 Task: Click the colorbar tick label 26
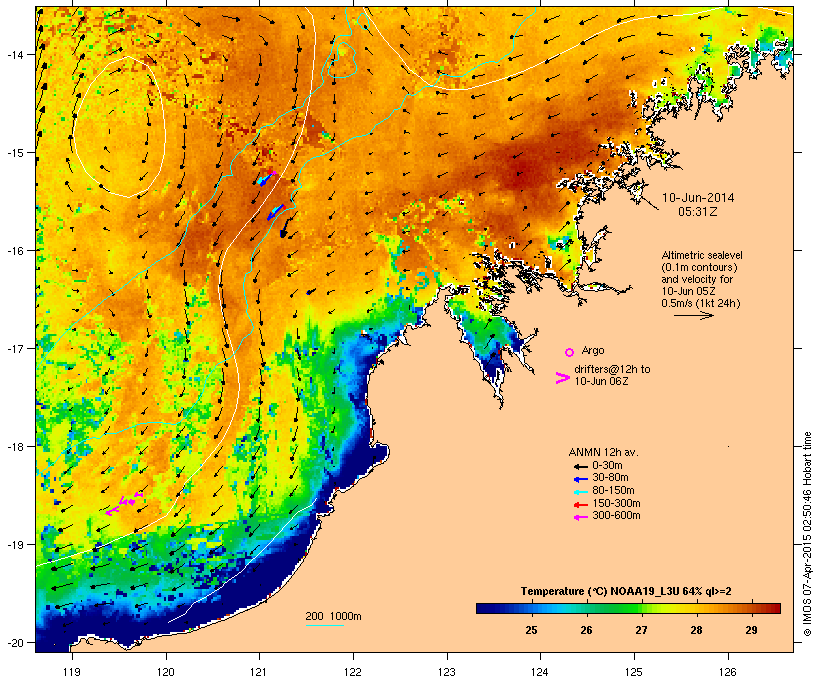click(x=586, y=630)
